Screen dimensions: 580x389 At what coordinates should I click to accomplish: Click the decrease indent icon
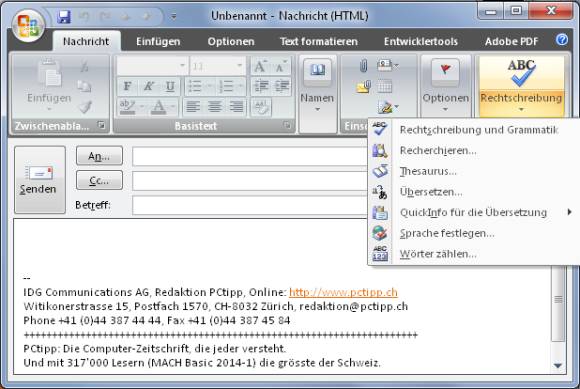pos(261,87)
